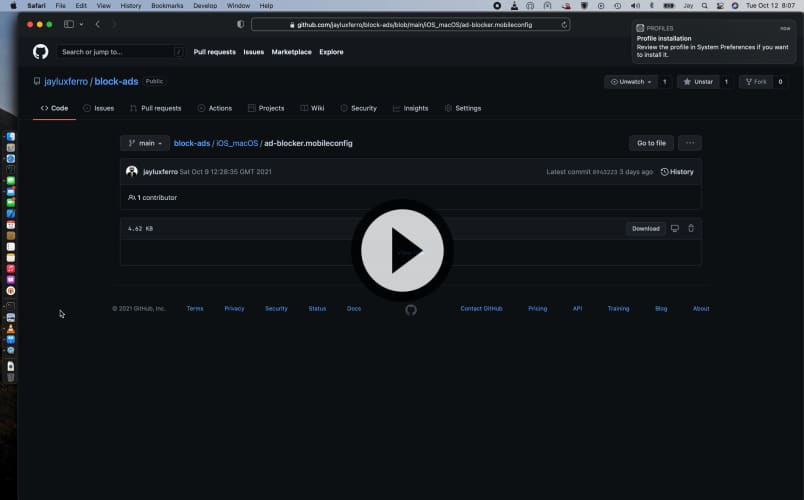This screenshot has height=500, width=804.
Task: Open Issues in the GitHub header
Action: click(253, 52)
